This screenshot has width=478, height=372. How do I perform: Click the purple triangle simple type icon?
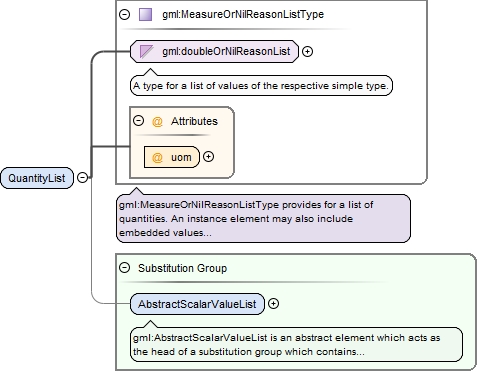[x=146, y=51]
